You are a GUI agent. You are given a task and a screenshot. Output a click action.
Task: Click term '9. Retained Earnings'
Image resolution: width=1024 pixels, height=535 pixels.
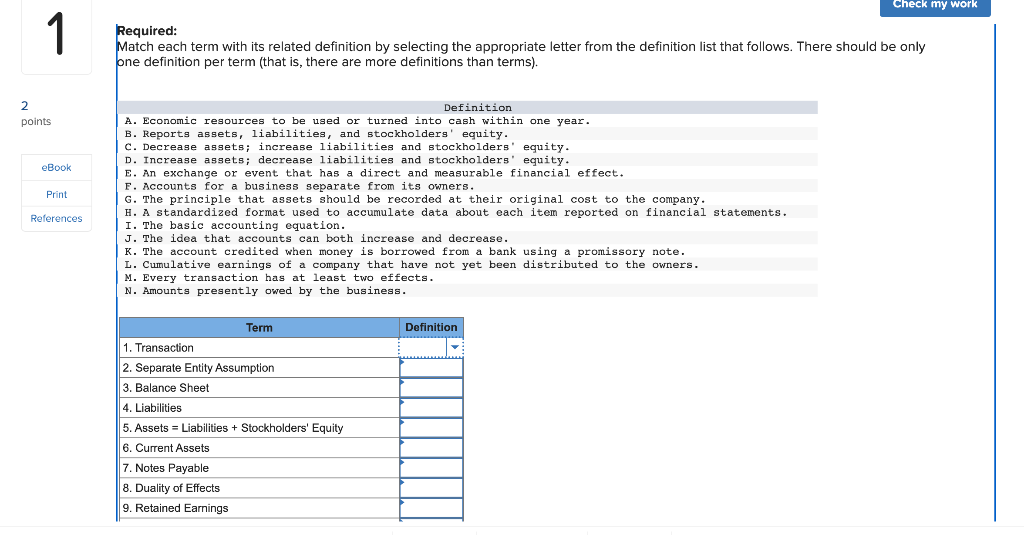tap(176, 508)
